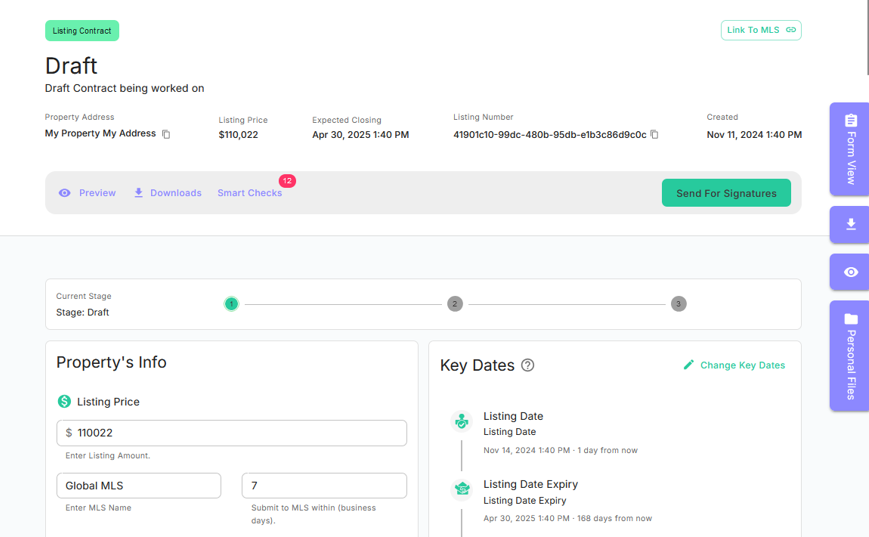Viewport: 869px width, 537px height.
Task: Click the Listing Date timeline icon
Action: point(462,422)
